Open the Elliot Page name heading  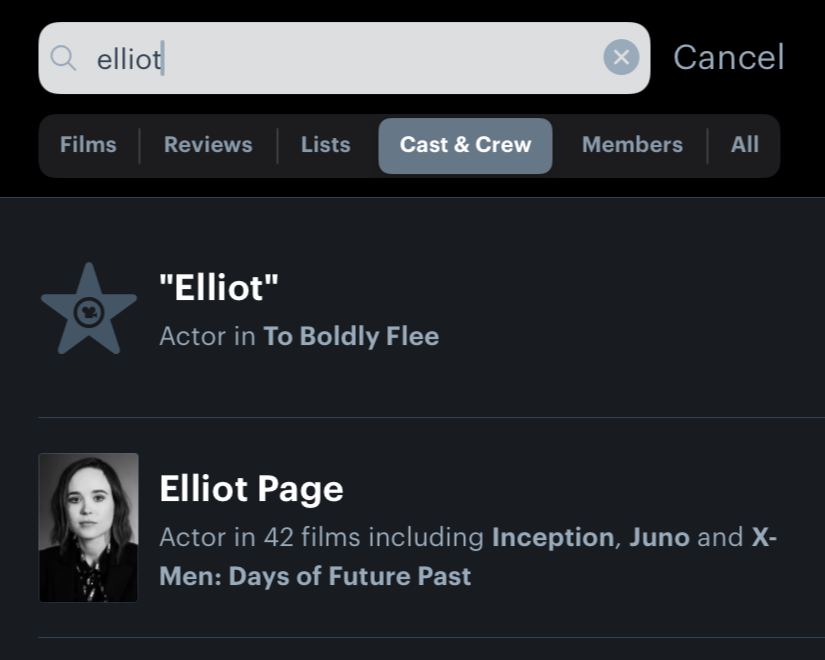point(251,489)
